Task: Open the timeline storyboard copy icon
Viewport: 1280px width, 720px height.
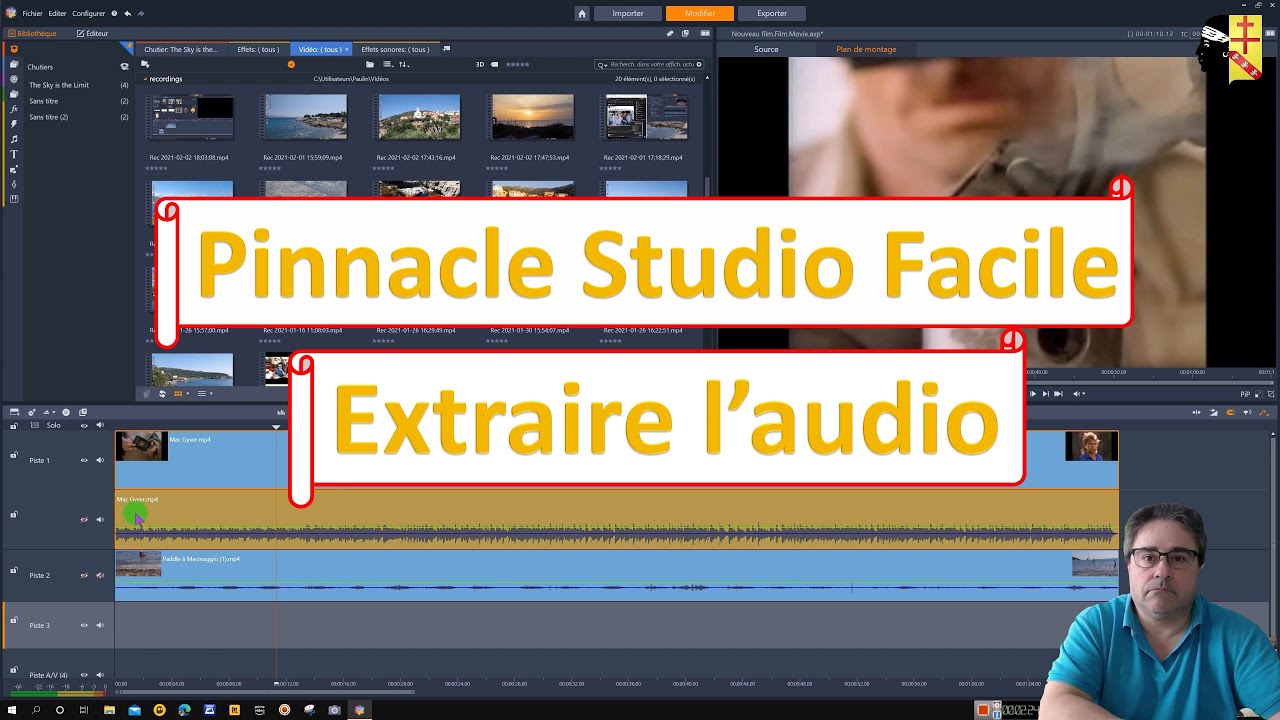Action: [x=83, y=412]
